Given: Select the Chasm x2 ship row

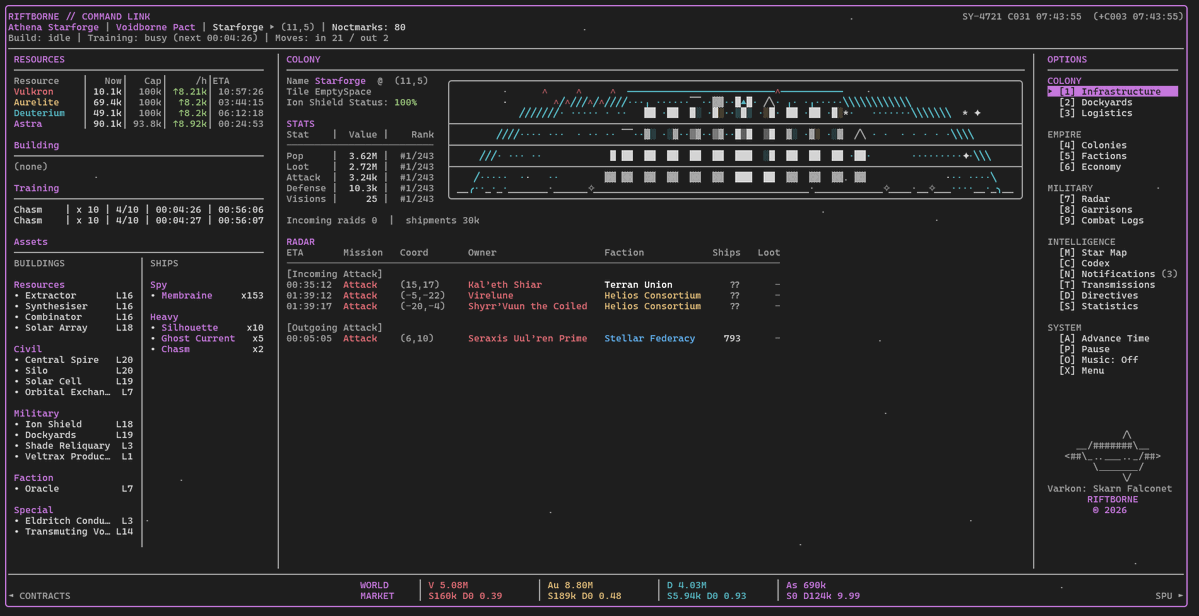Looking at the screenshot, I should [x=207, y=349].
